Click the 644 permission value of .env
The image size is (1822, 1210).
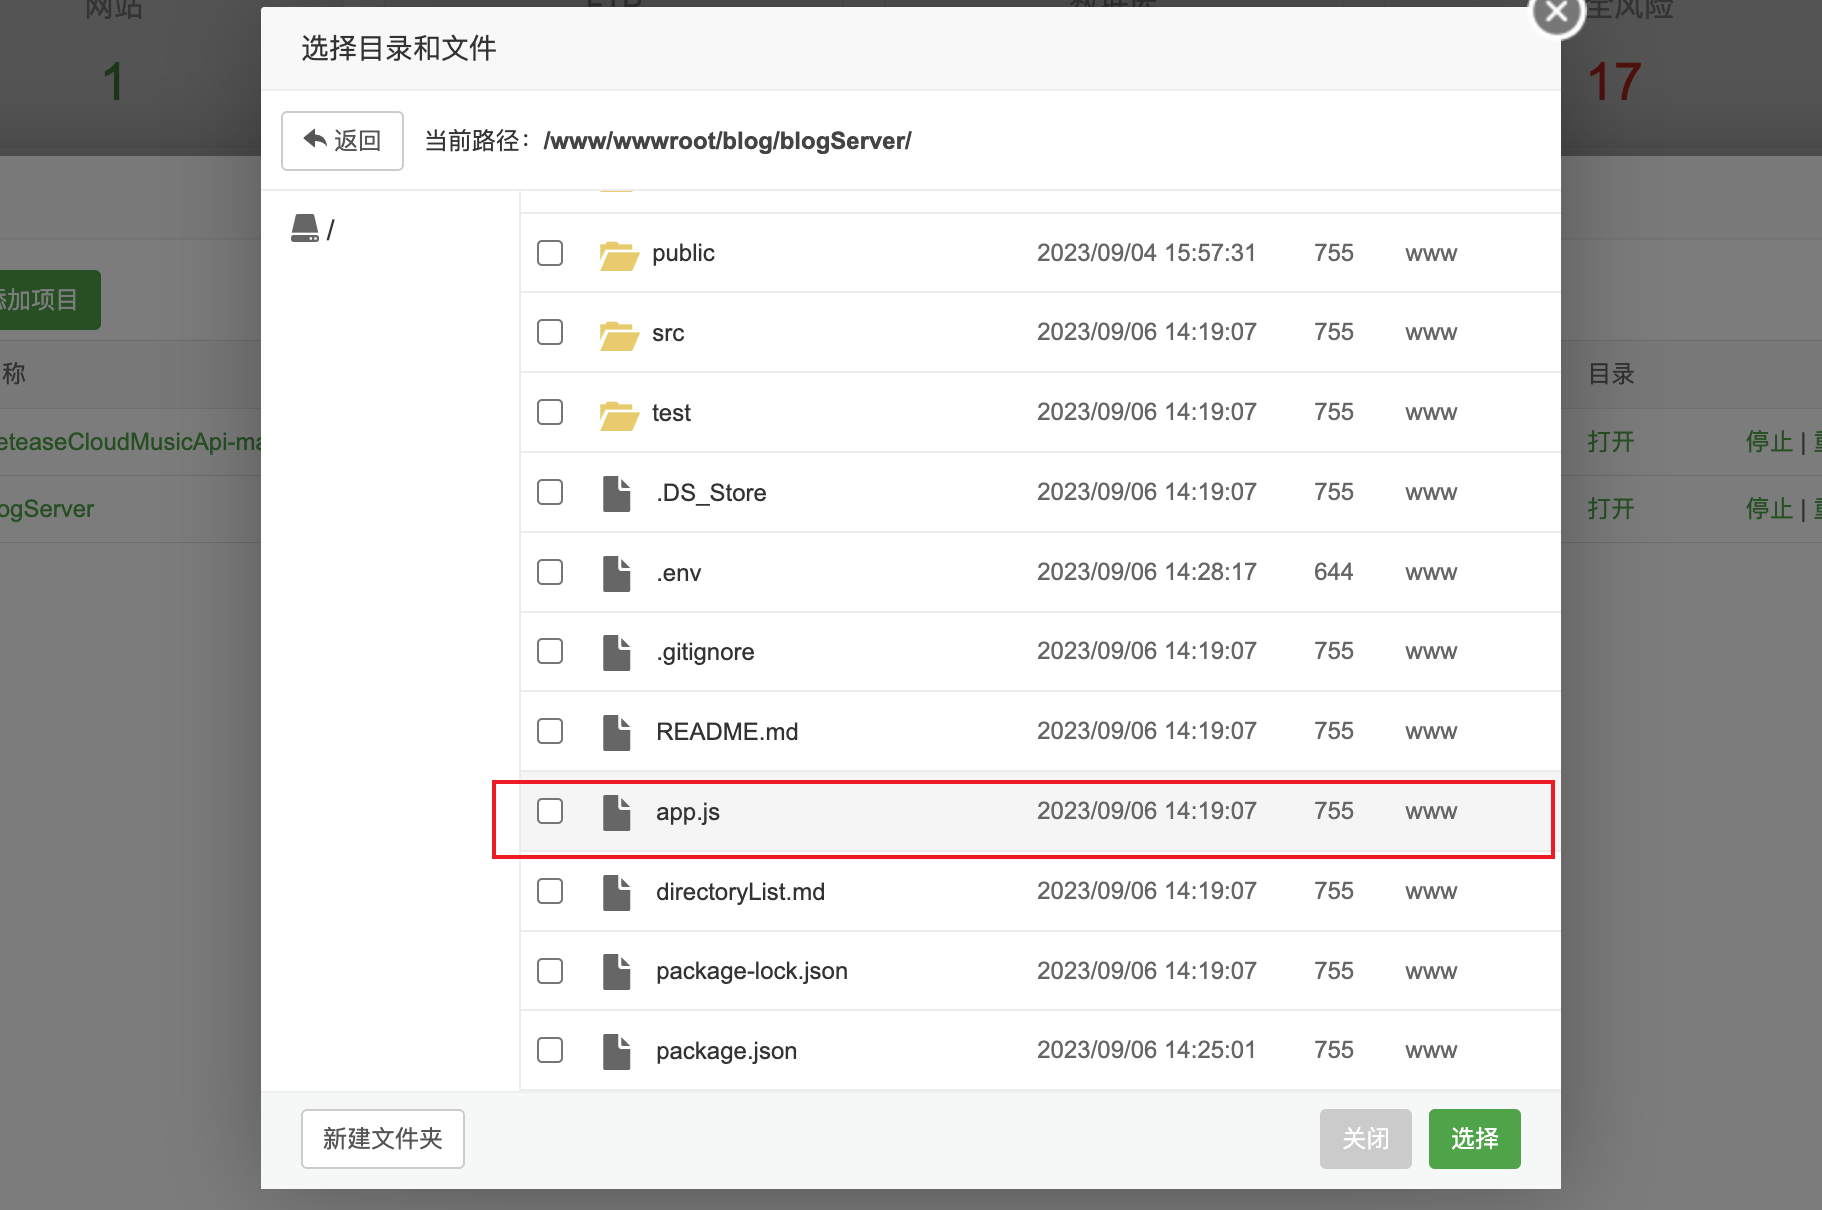[x=1334, y=572]
